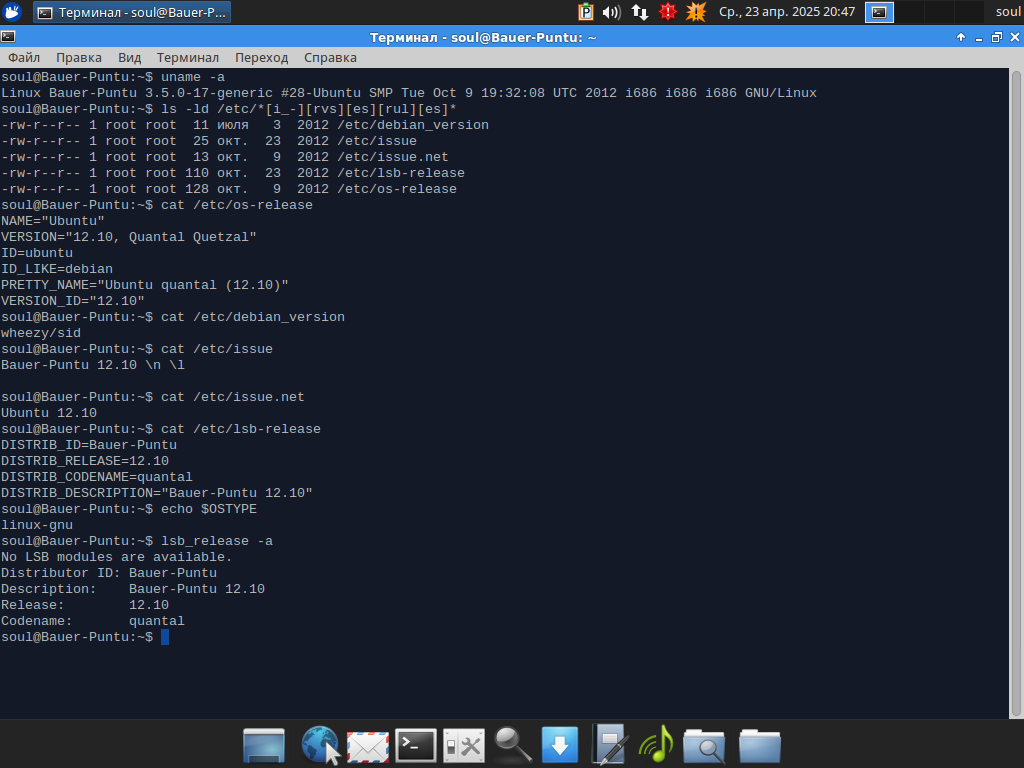Click the terminal vertical scrollbar
The image size is (1024, 768).
(1017, 393)
